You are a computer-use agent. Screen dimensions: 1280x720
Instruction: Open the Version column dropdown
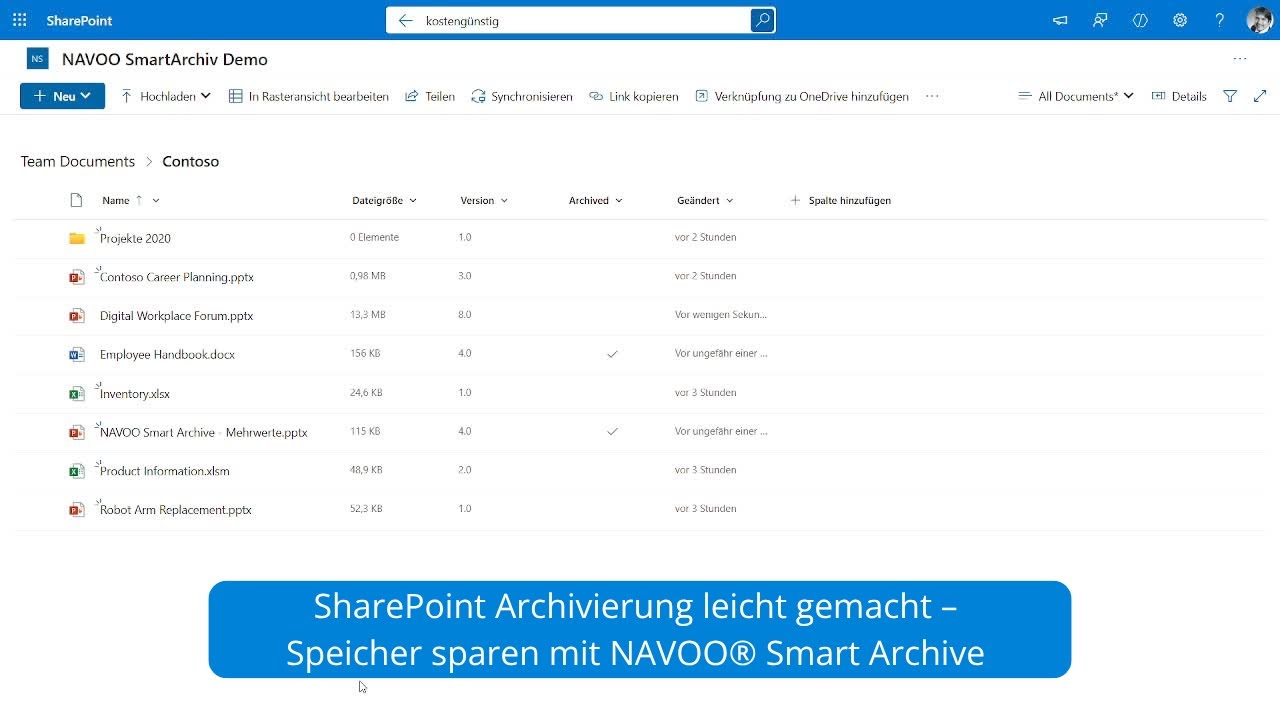[x=484, y=200]
